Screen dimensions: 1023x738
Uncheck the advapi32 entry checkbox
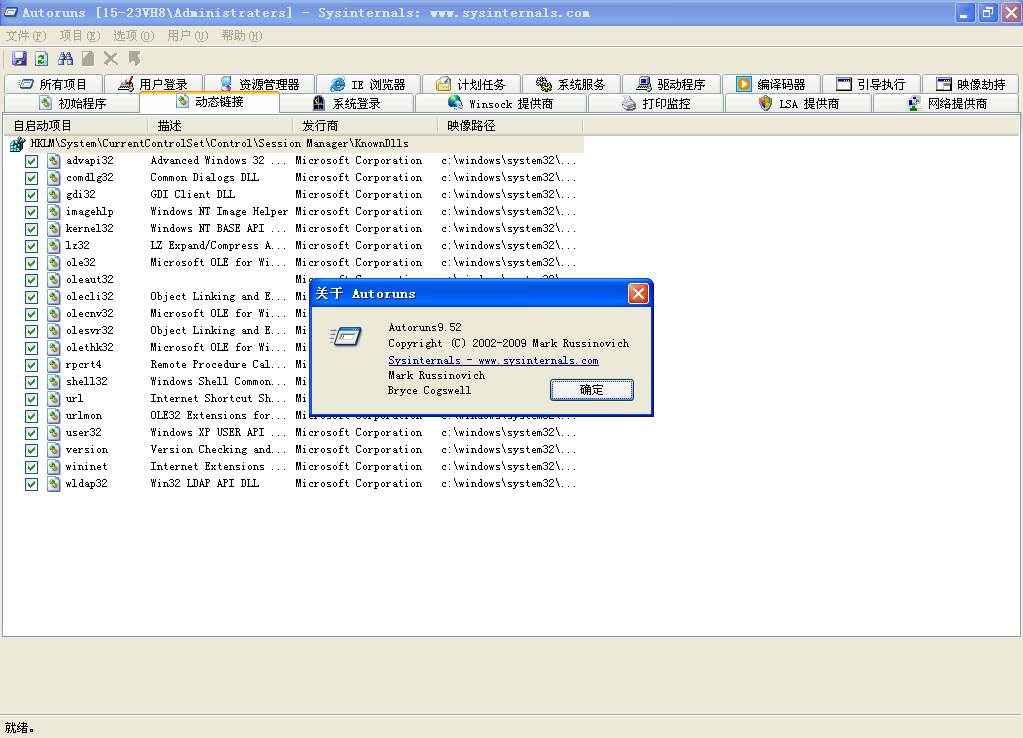[x=31, y=161]
